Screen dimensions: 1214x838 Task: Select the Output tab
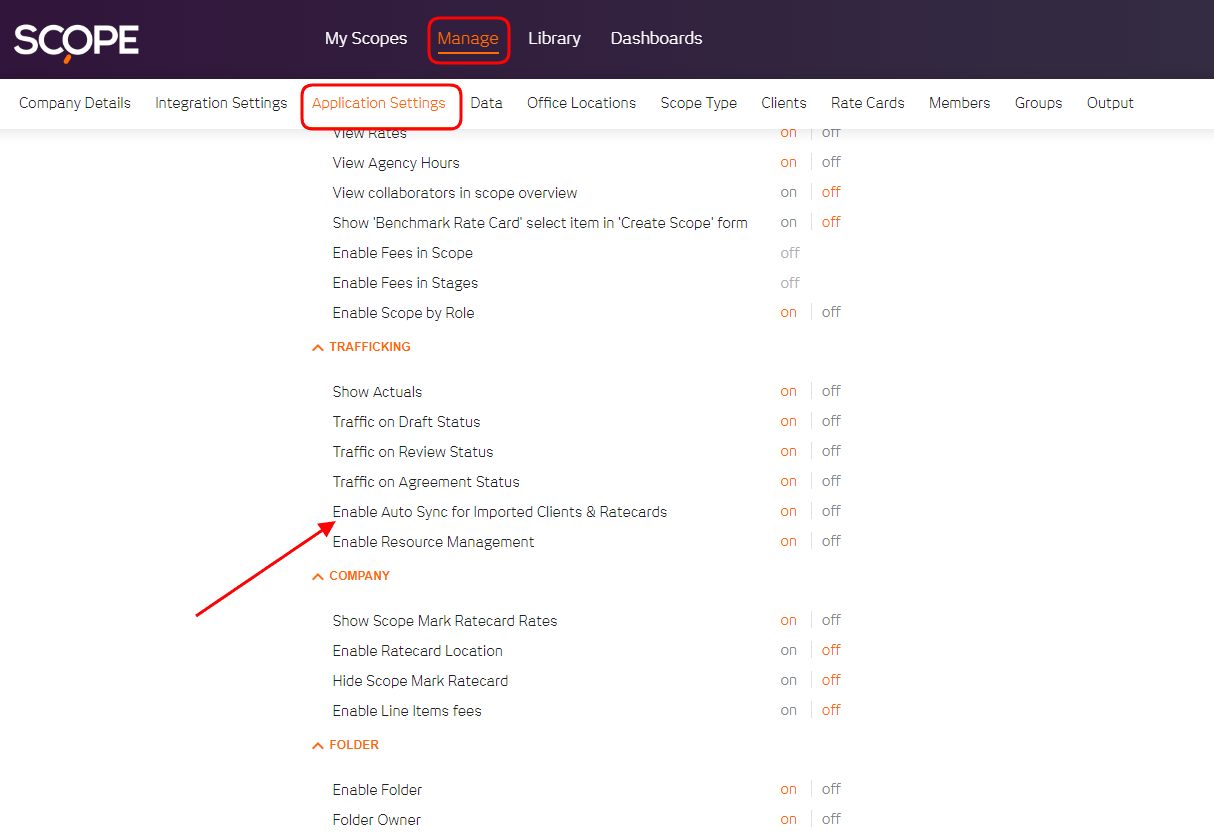(1110, 103)
